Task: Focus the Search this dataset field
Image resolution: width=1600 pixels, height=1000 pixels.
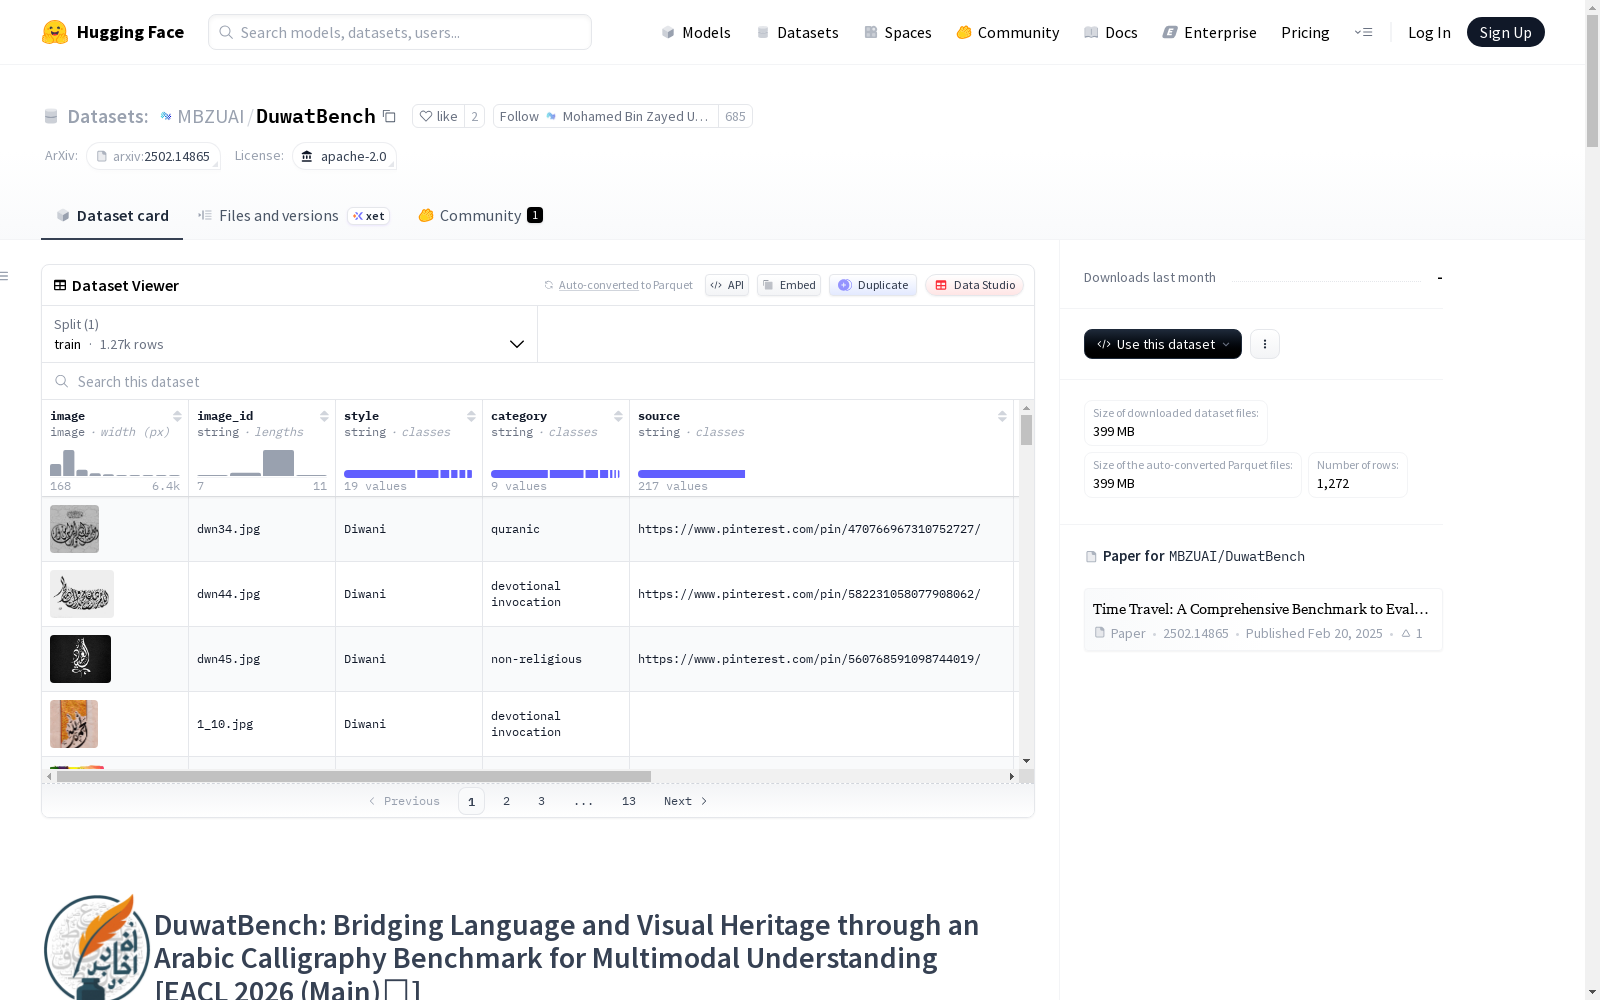Action: (538, 381)
